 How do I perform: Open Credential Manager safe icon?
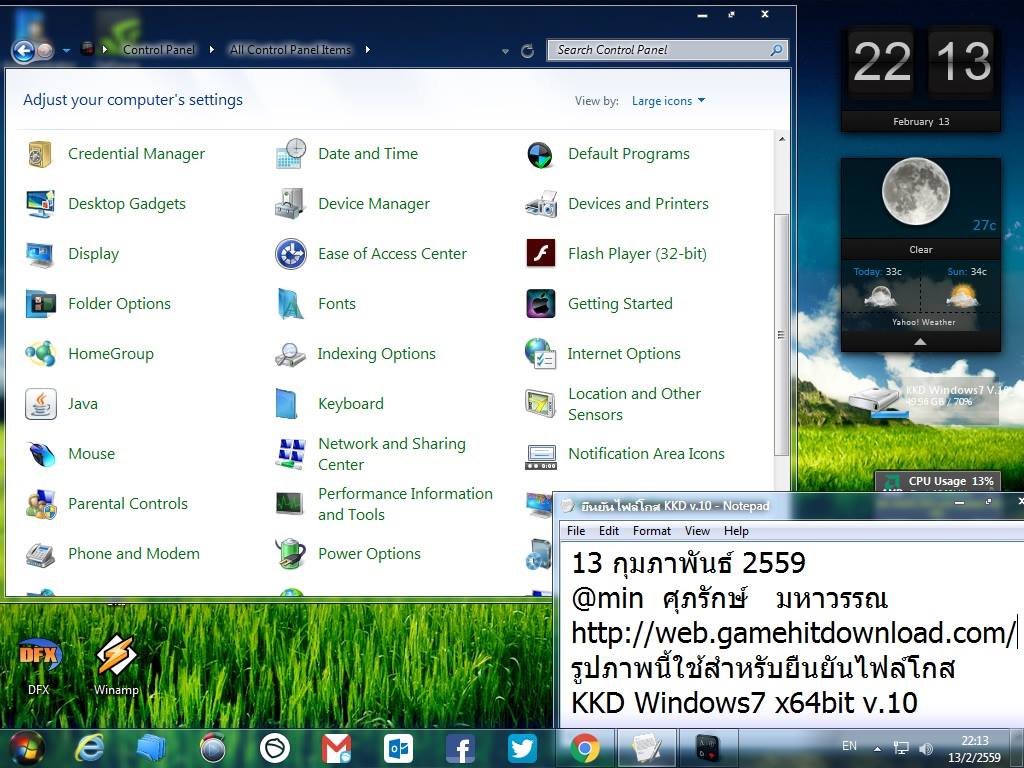40,154
